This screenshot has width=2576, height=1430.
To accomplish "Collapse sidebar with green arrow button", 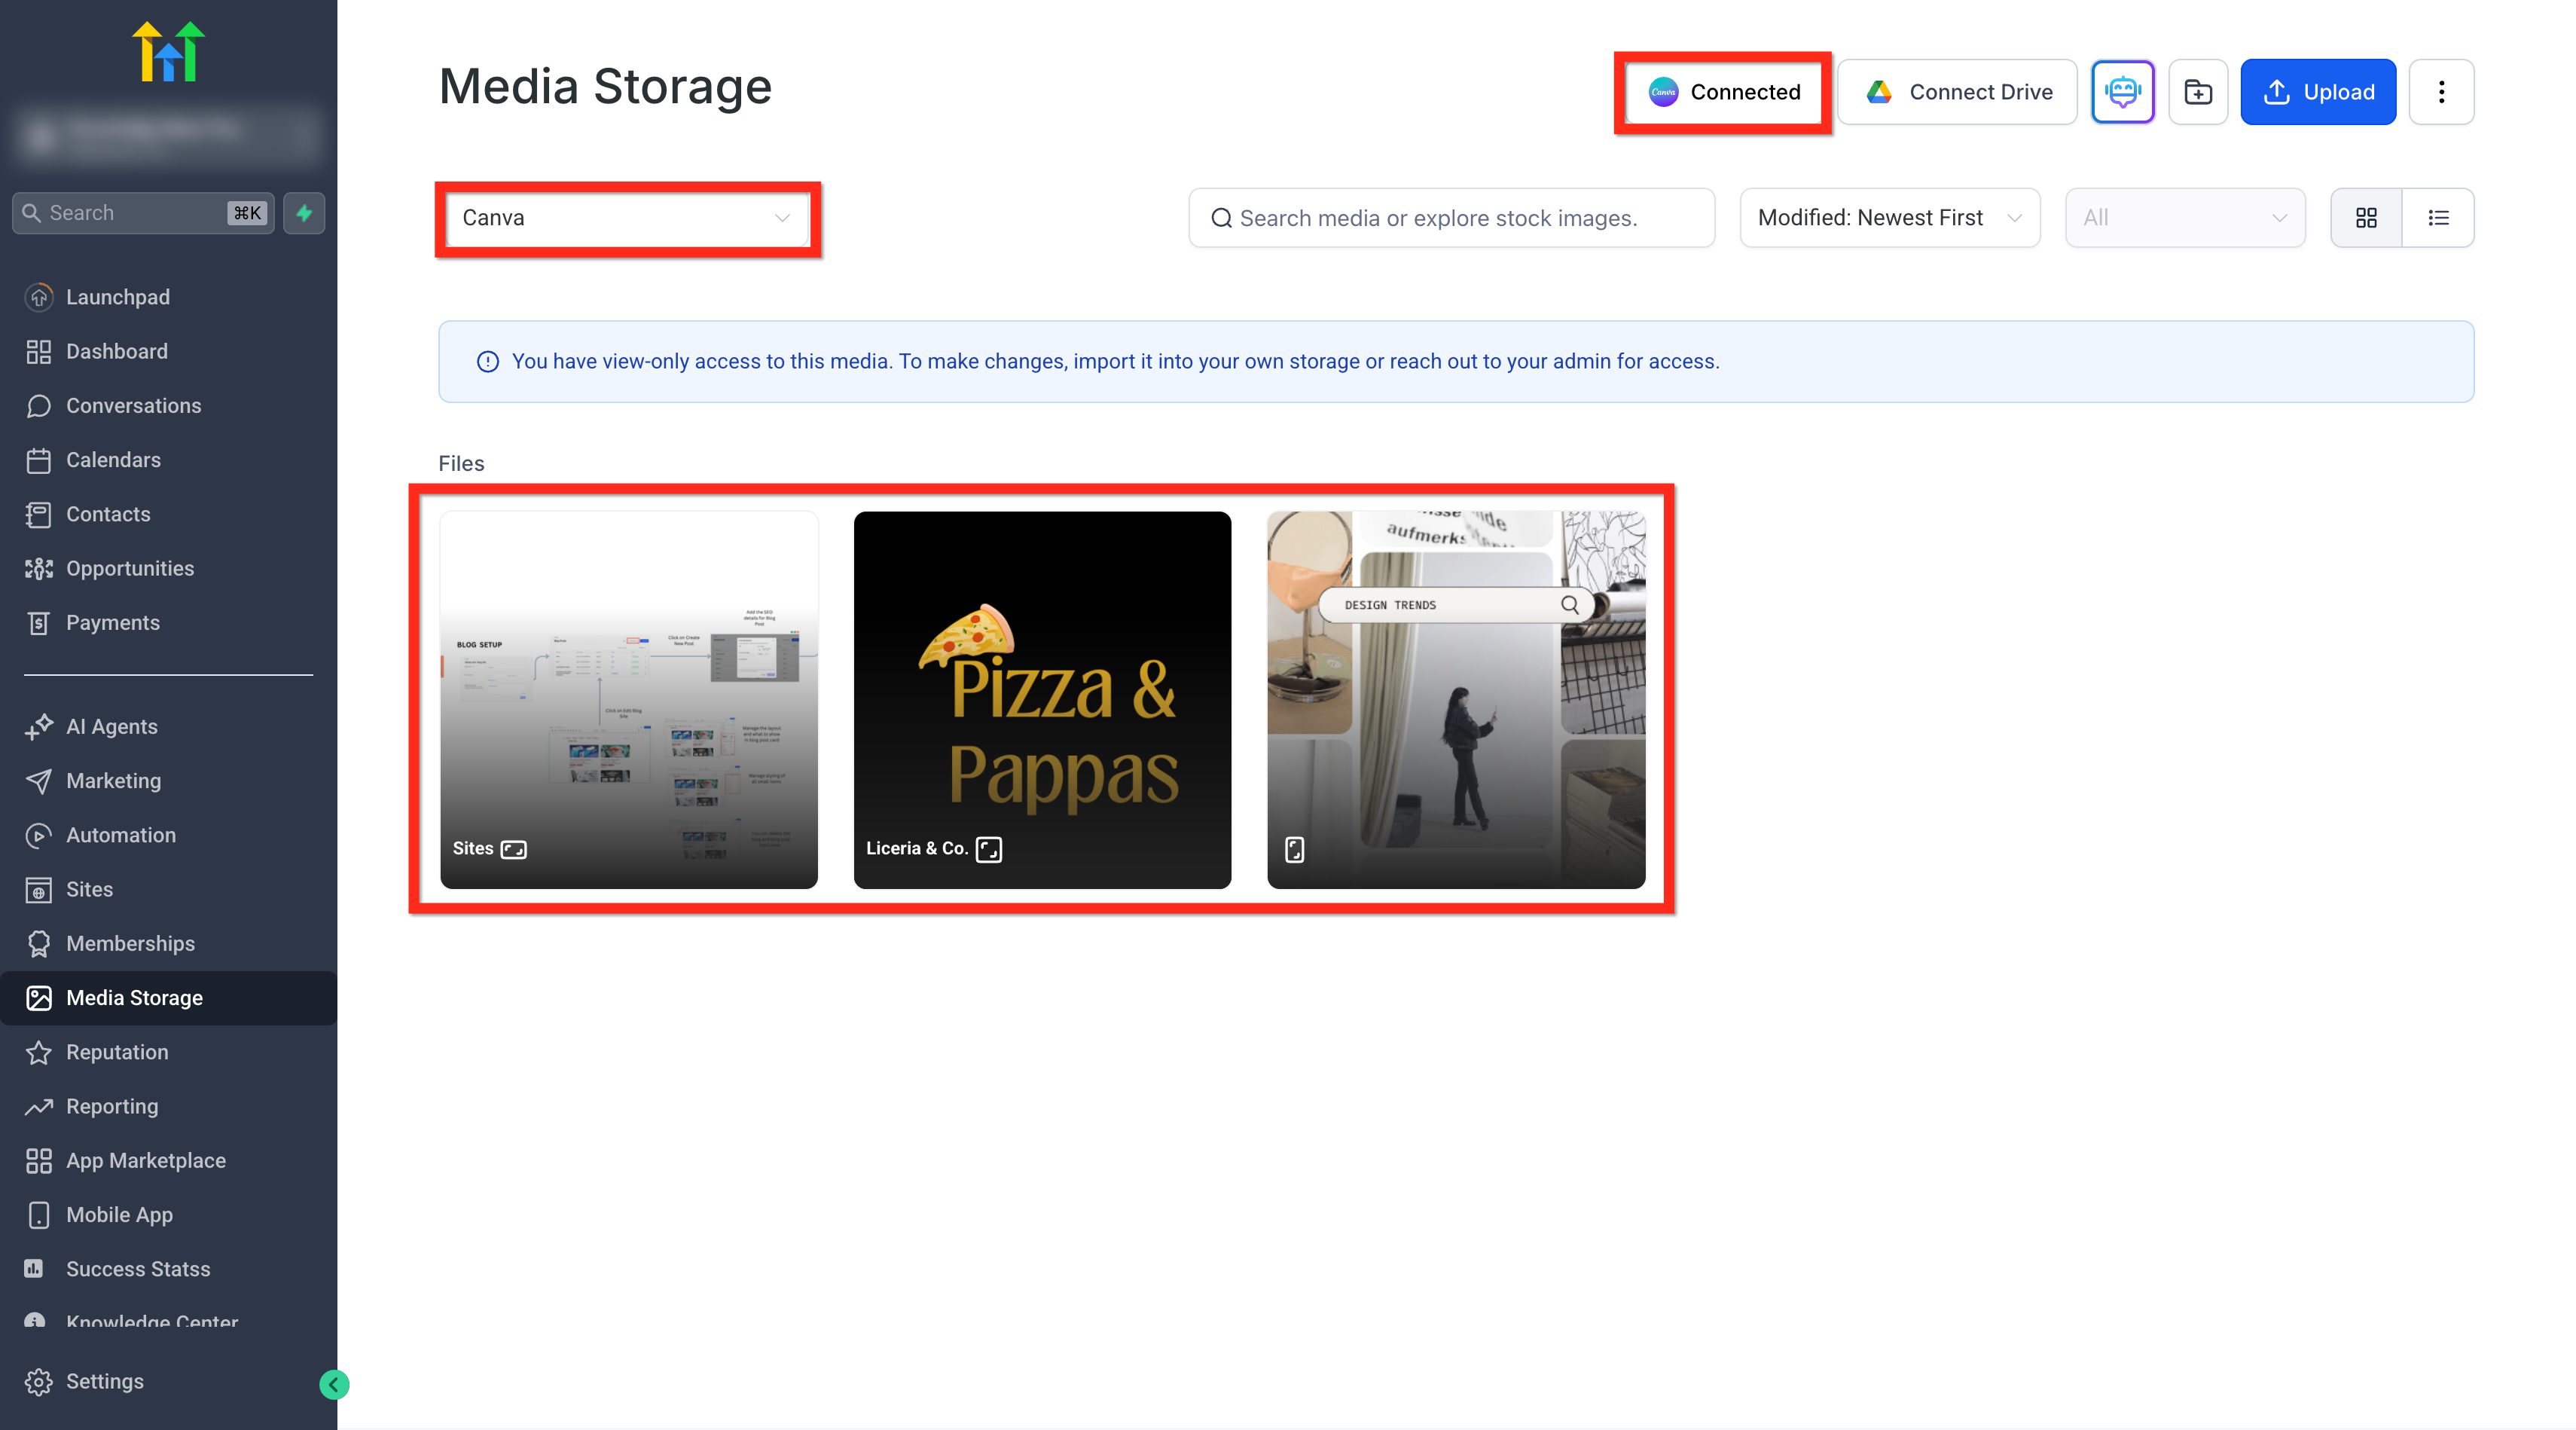I will tap(334, 1384).
